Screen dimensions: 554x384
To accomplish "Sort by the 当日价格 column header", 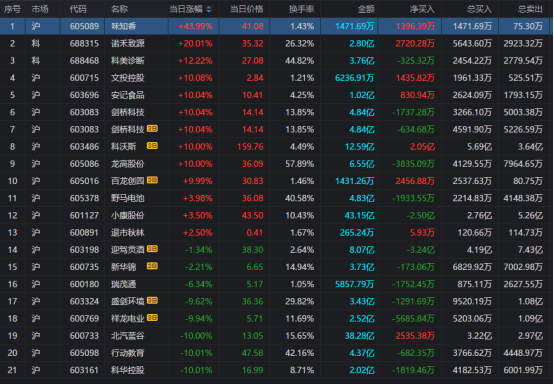I will [x=247, y=9].
